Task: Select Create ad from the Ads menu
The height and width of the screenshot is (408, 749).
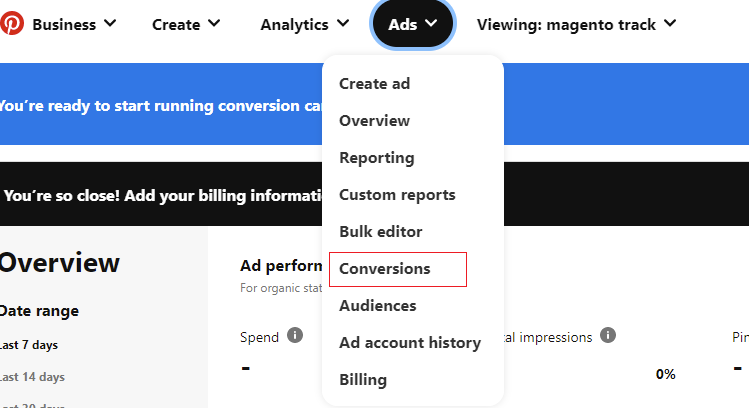Action: click(374, 84)
